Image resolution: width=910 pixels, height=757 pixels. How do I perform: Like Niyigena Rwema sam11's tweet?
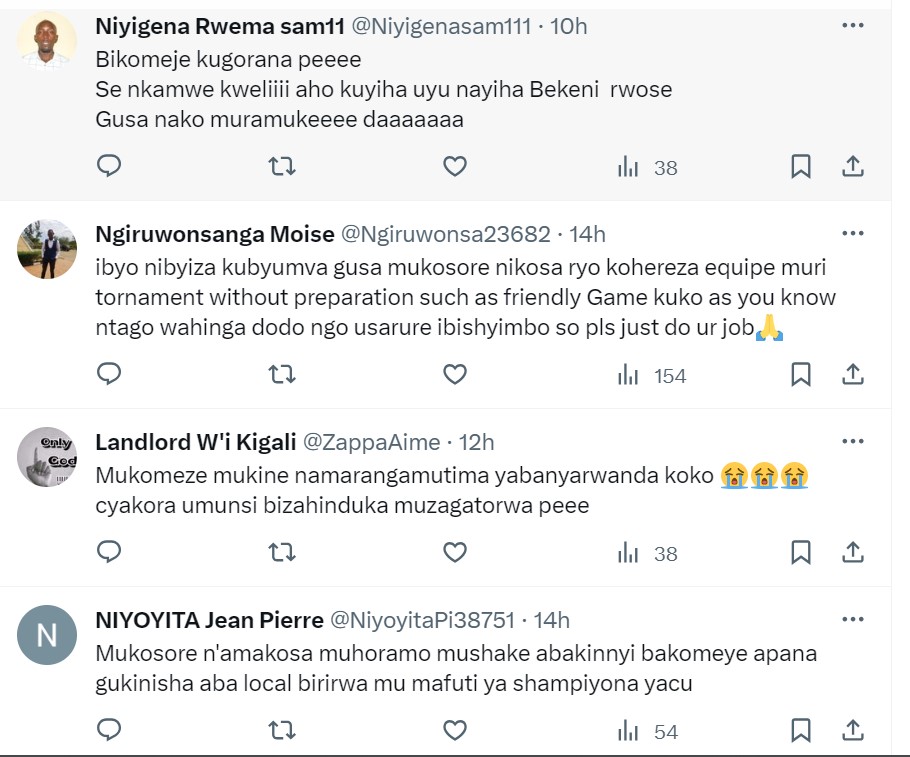(x=455, y=167)
